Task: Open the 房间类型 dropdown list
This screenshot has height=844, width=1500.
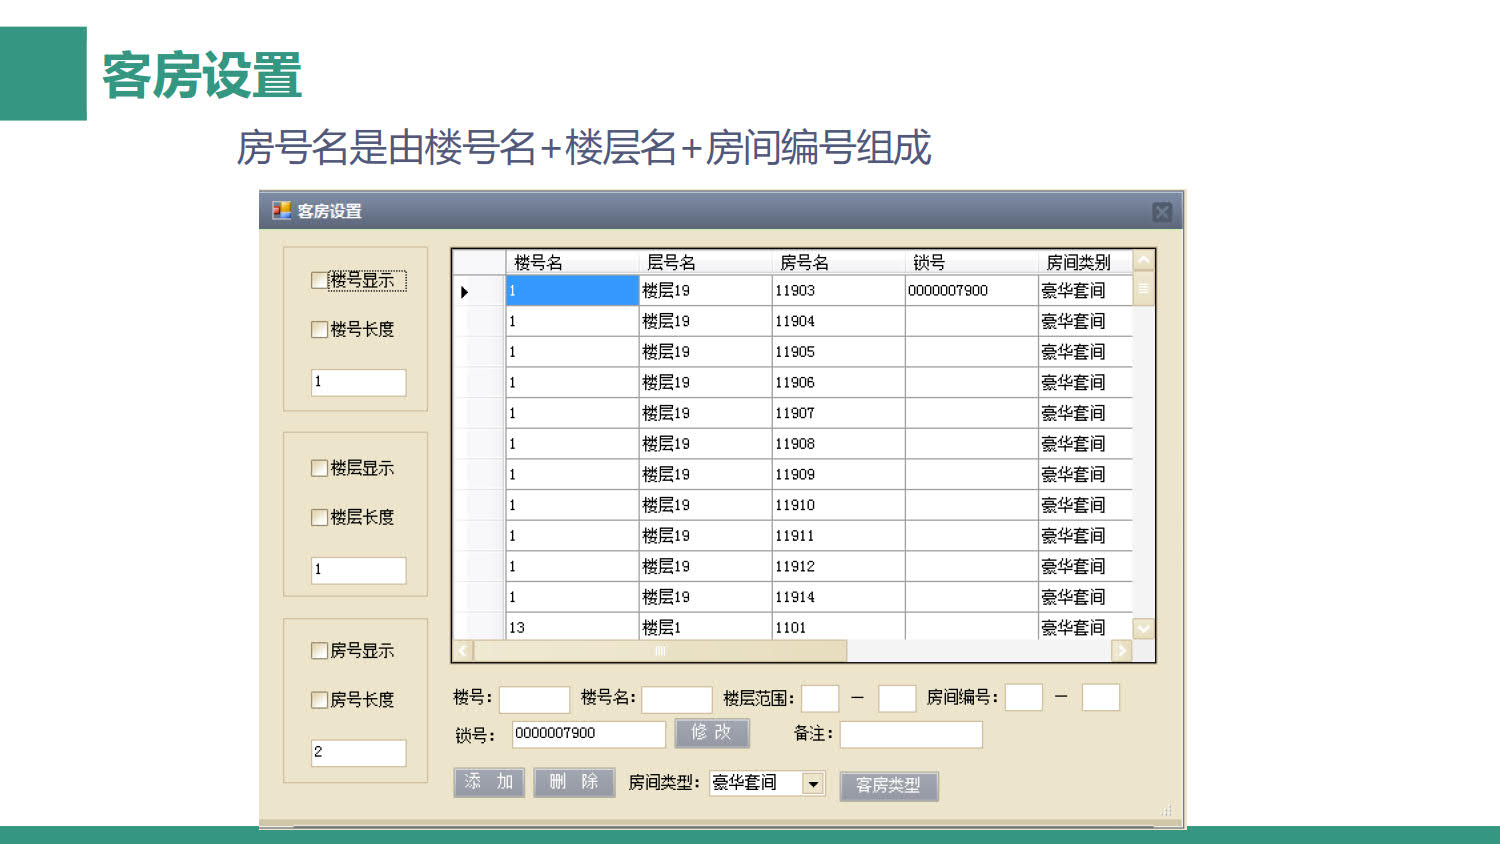Action: pyautogui.click(x=814, y=784)
